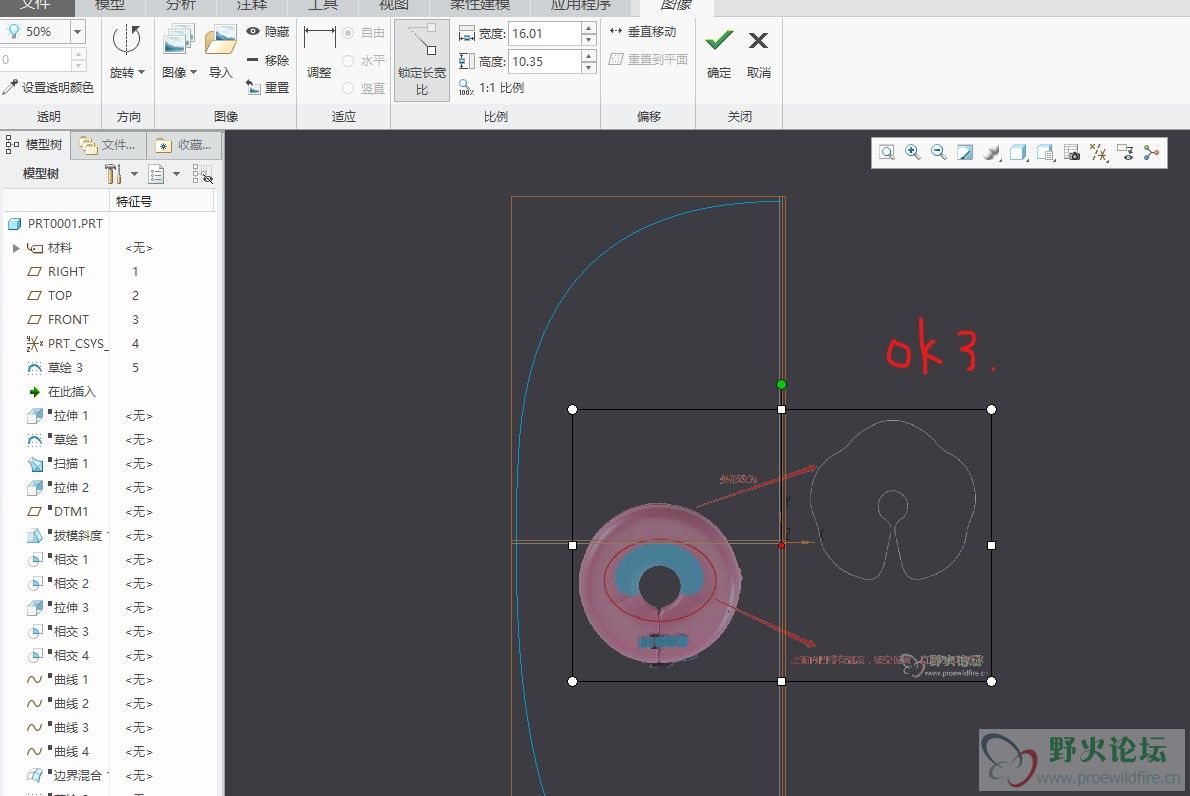Select the FRONT datum plane
Screen dimensions: 1190x796
point(68,319)
